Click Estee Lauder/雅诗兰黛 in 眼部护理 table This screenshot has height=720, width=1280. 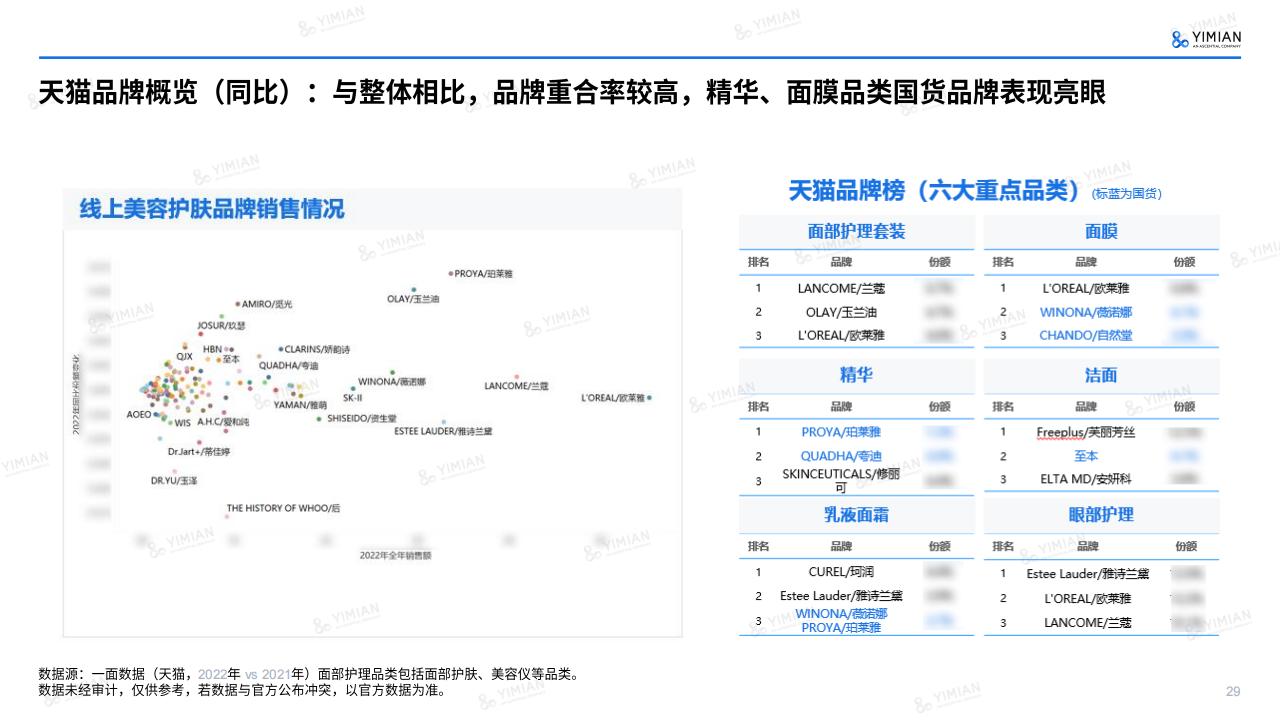click(x=1088, y=574)
